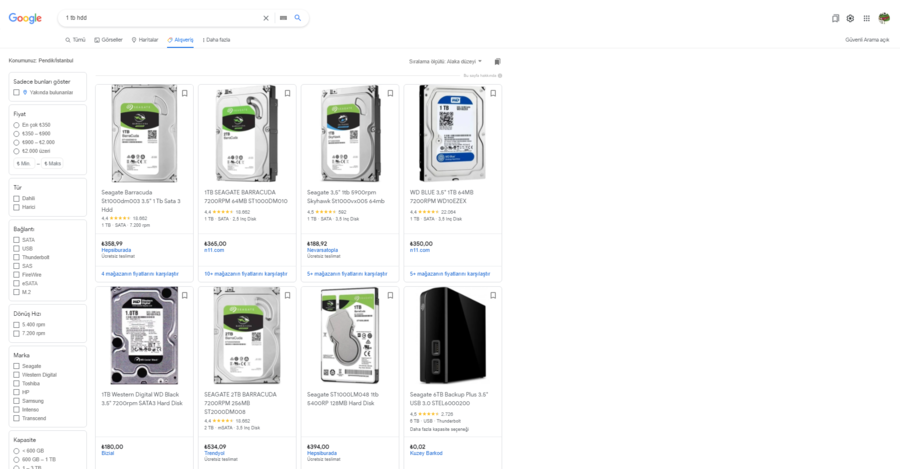900x469 pixels.
Task: Check the SATA connection filter
Action: pos(16,240)
